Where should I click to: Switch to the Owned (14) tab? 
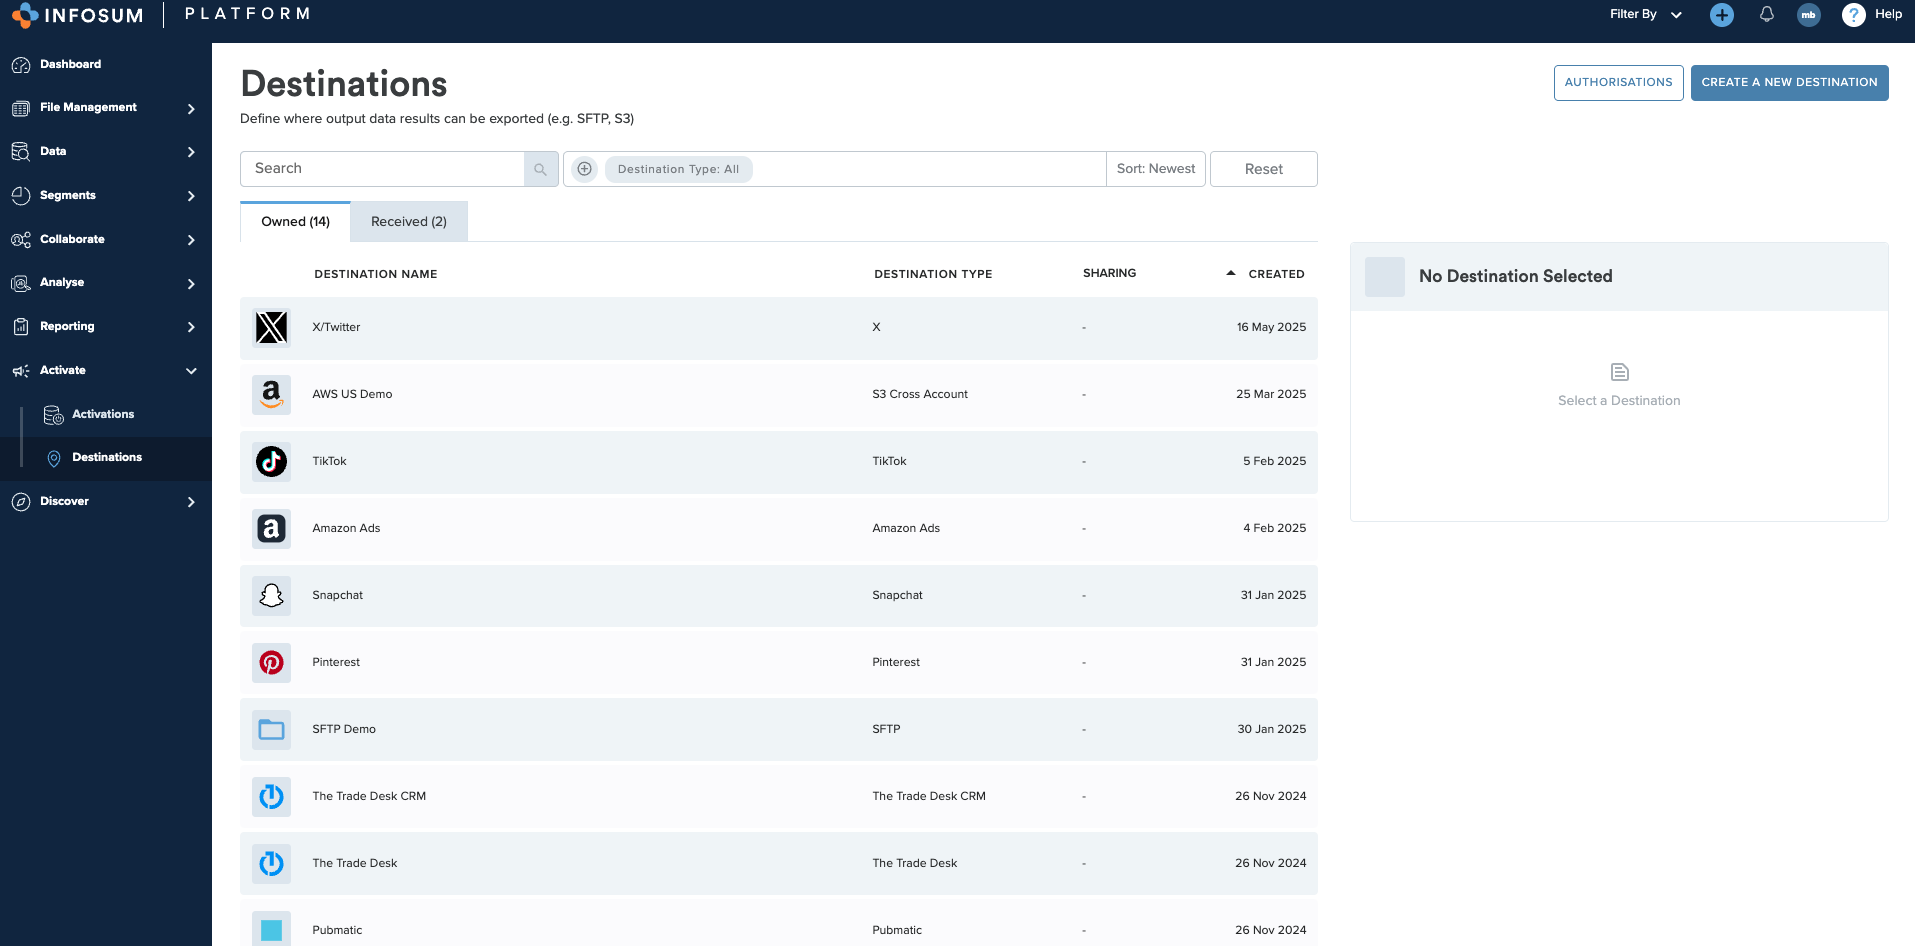pos(296,222)
